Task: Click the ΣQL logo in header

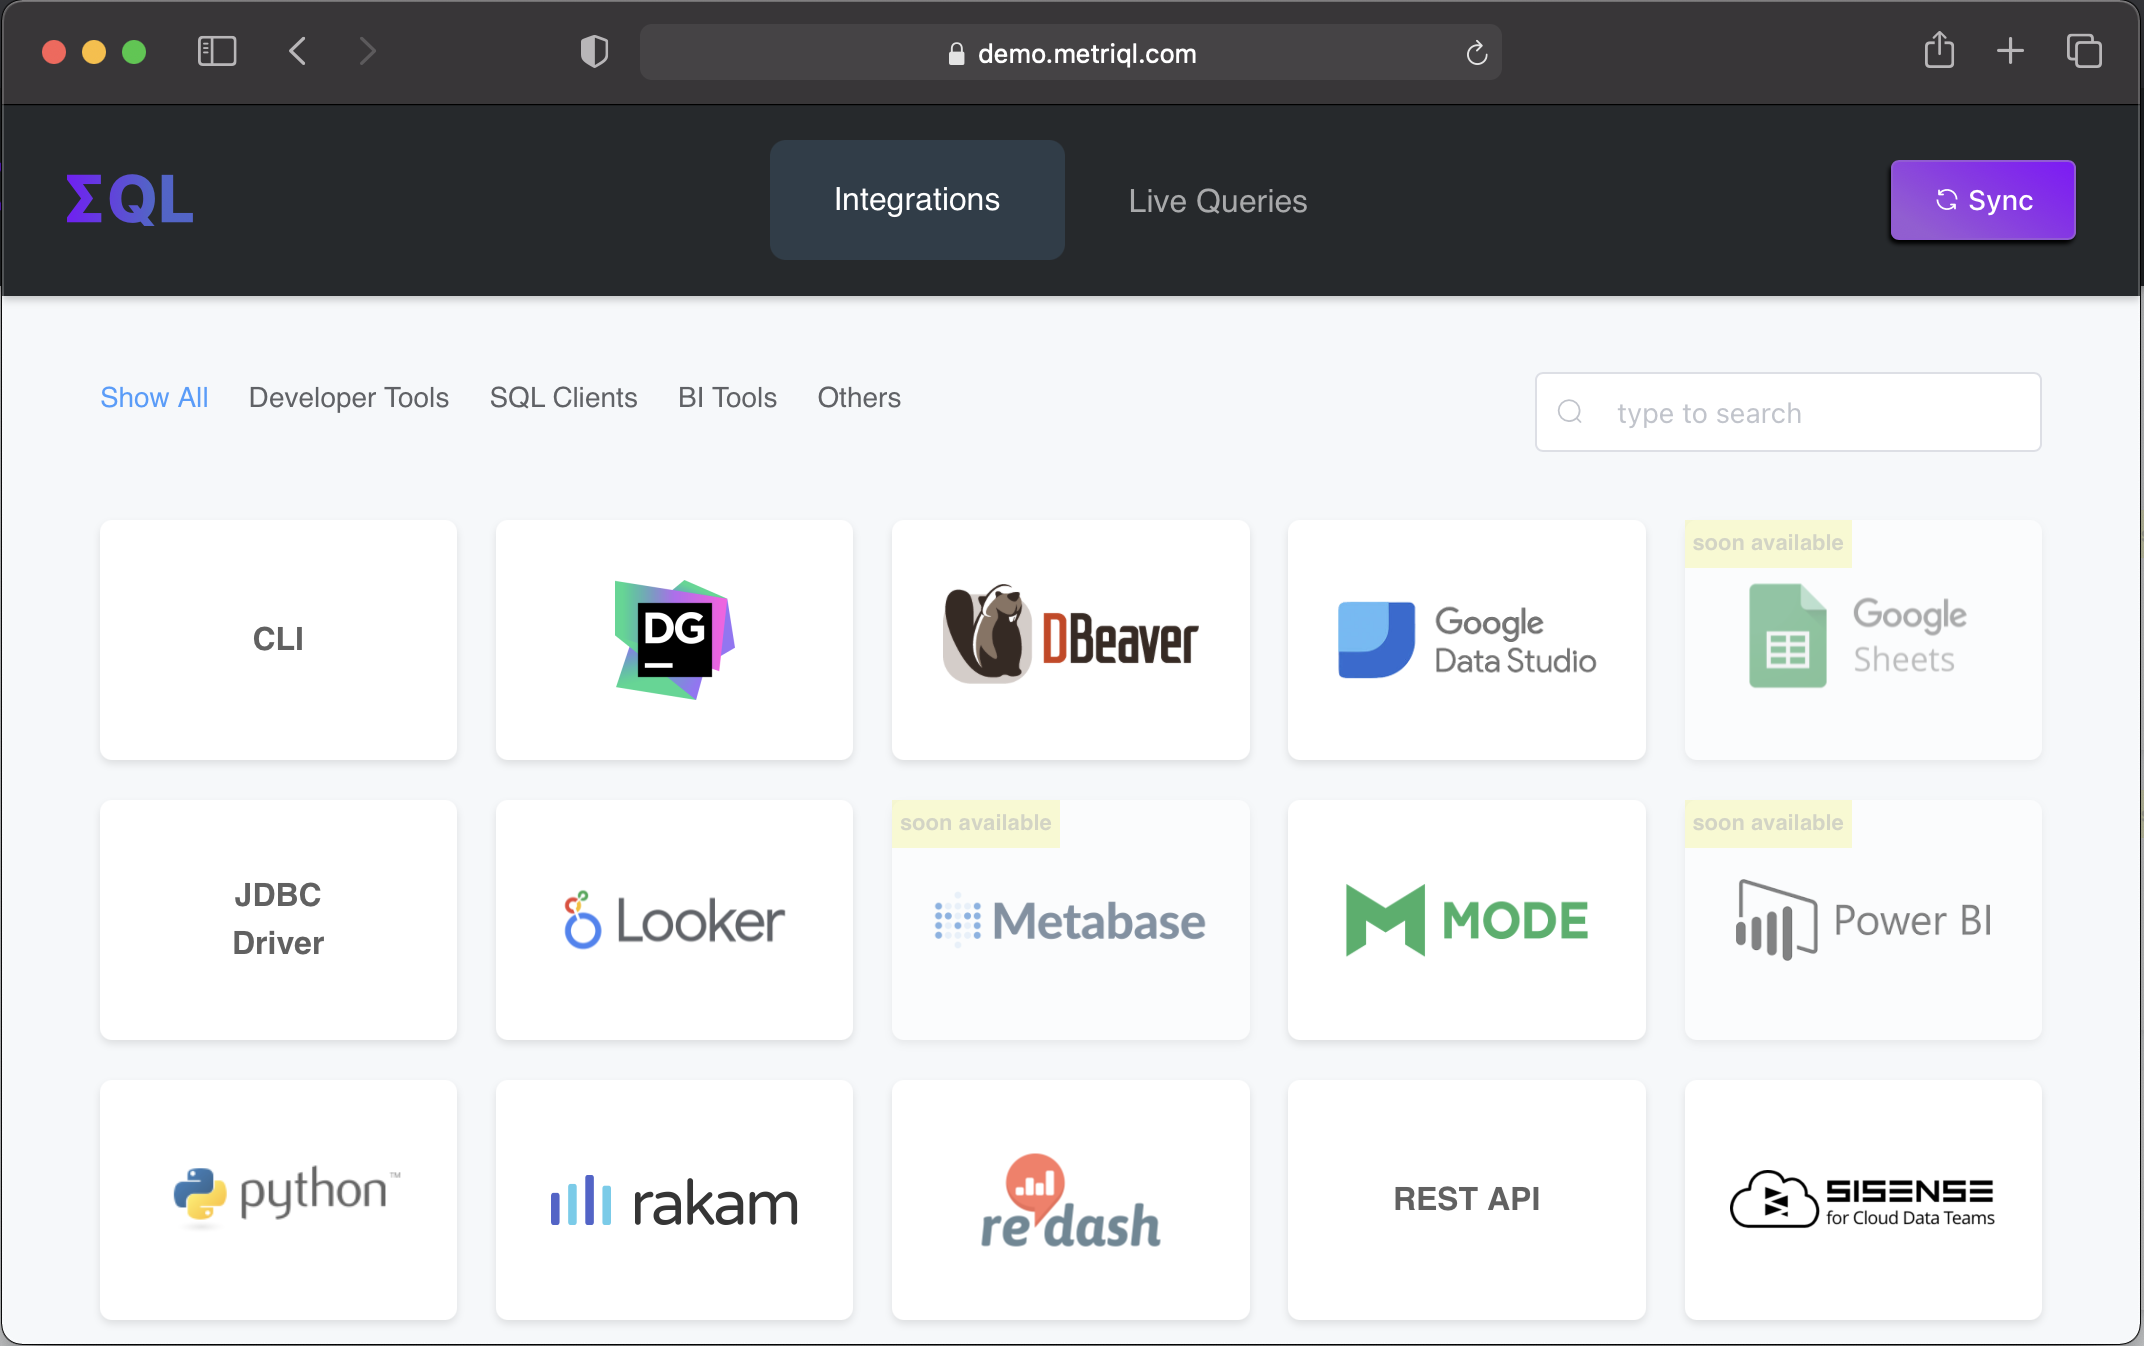Action: pyautogui.click(x=130, y=199)
